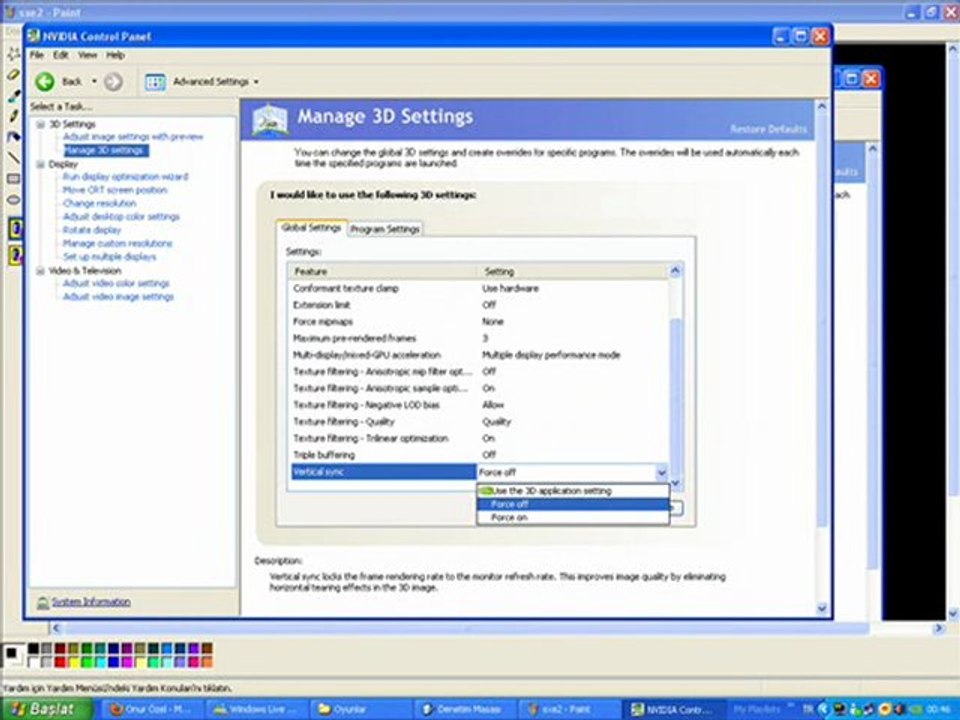Screen dimensions: 960x720
Task: Select the Airbrush tool in Paint
Action: (13, 137)
